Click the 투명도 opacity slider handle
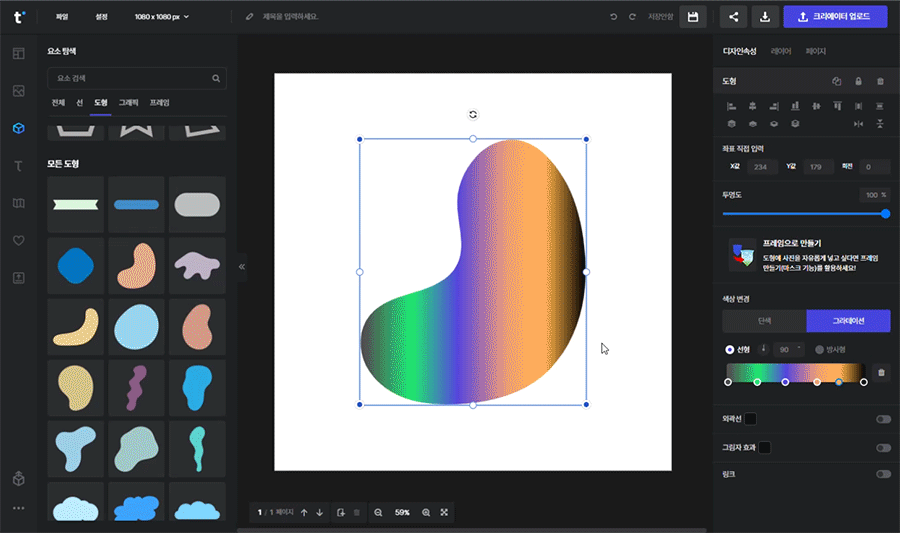Viewport: 900px width, 533px height. pos(886,213)
